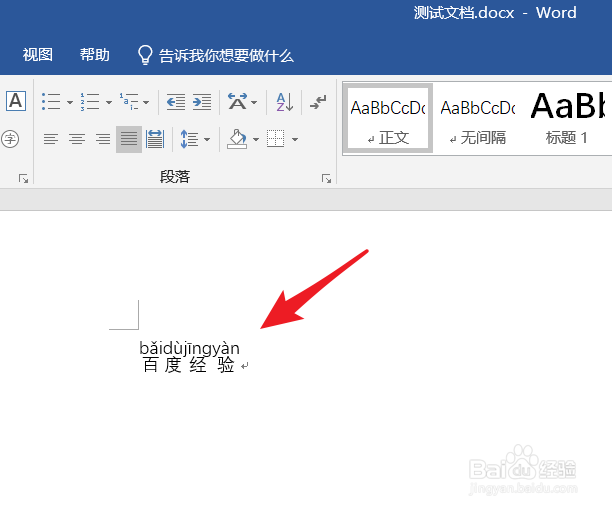Click the character border A icon

pos(16,101)
